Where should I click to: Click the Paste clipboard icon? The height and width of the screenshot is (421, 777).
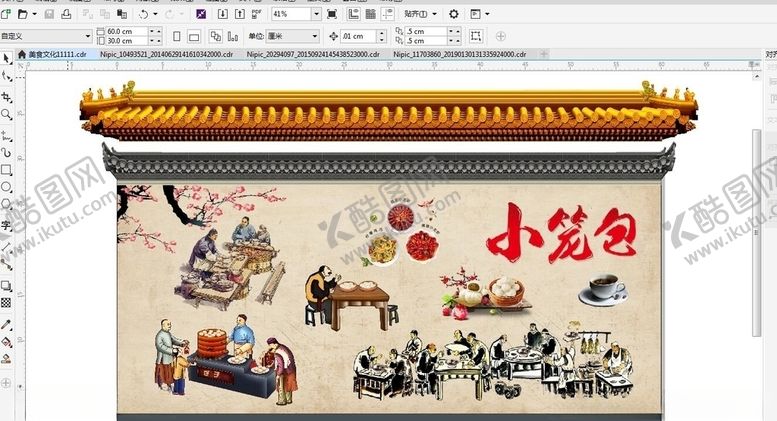[121, 14]
